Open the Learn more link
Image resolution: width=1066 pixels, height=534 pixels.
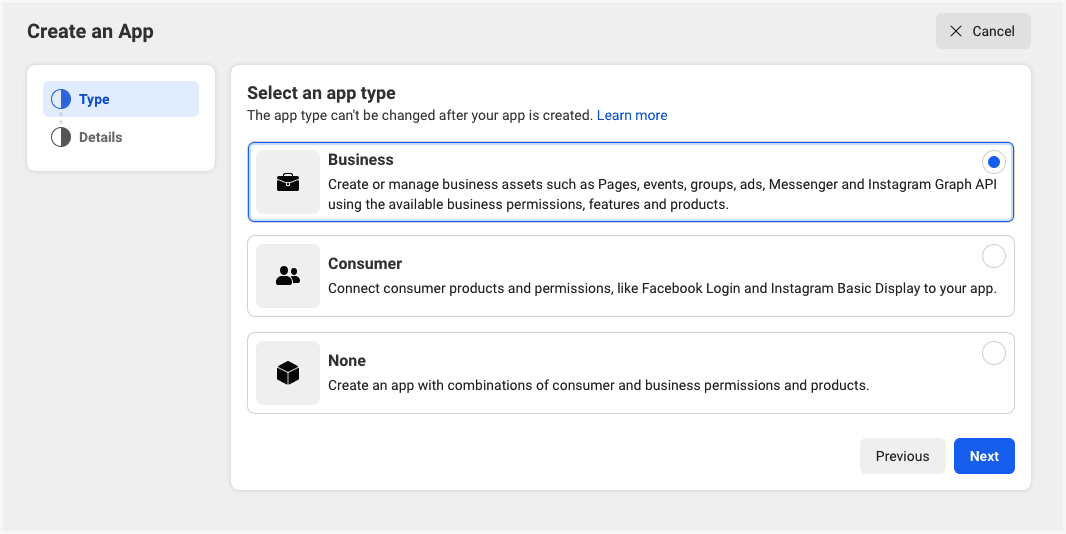click(x=632, y=115)
